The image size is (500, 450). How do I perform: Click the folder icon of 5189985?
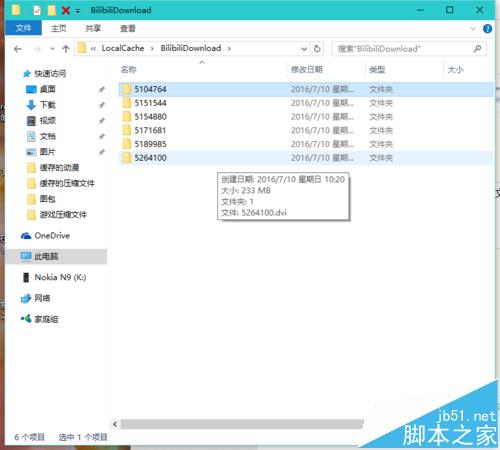(x=127, y=144)
